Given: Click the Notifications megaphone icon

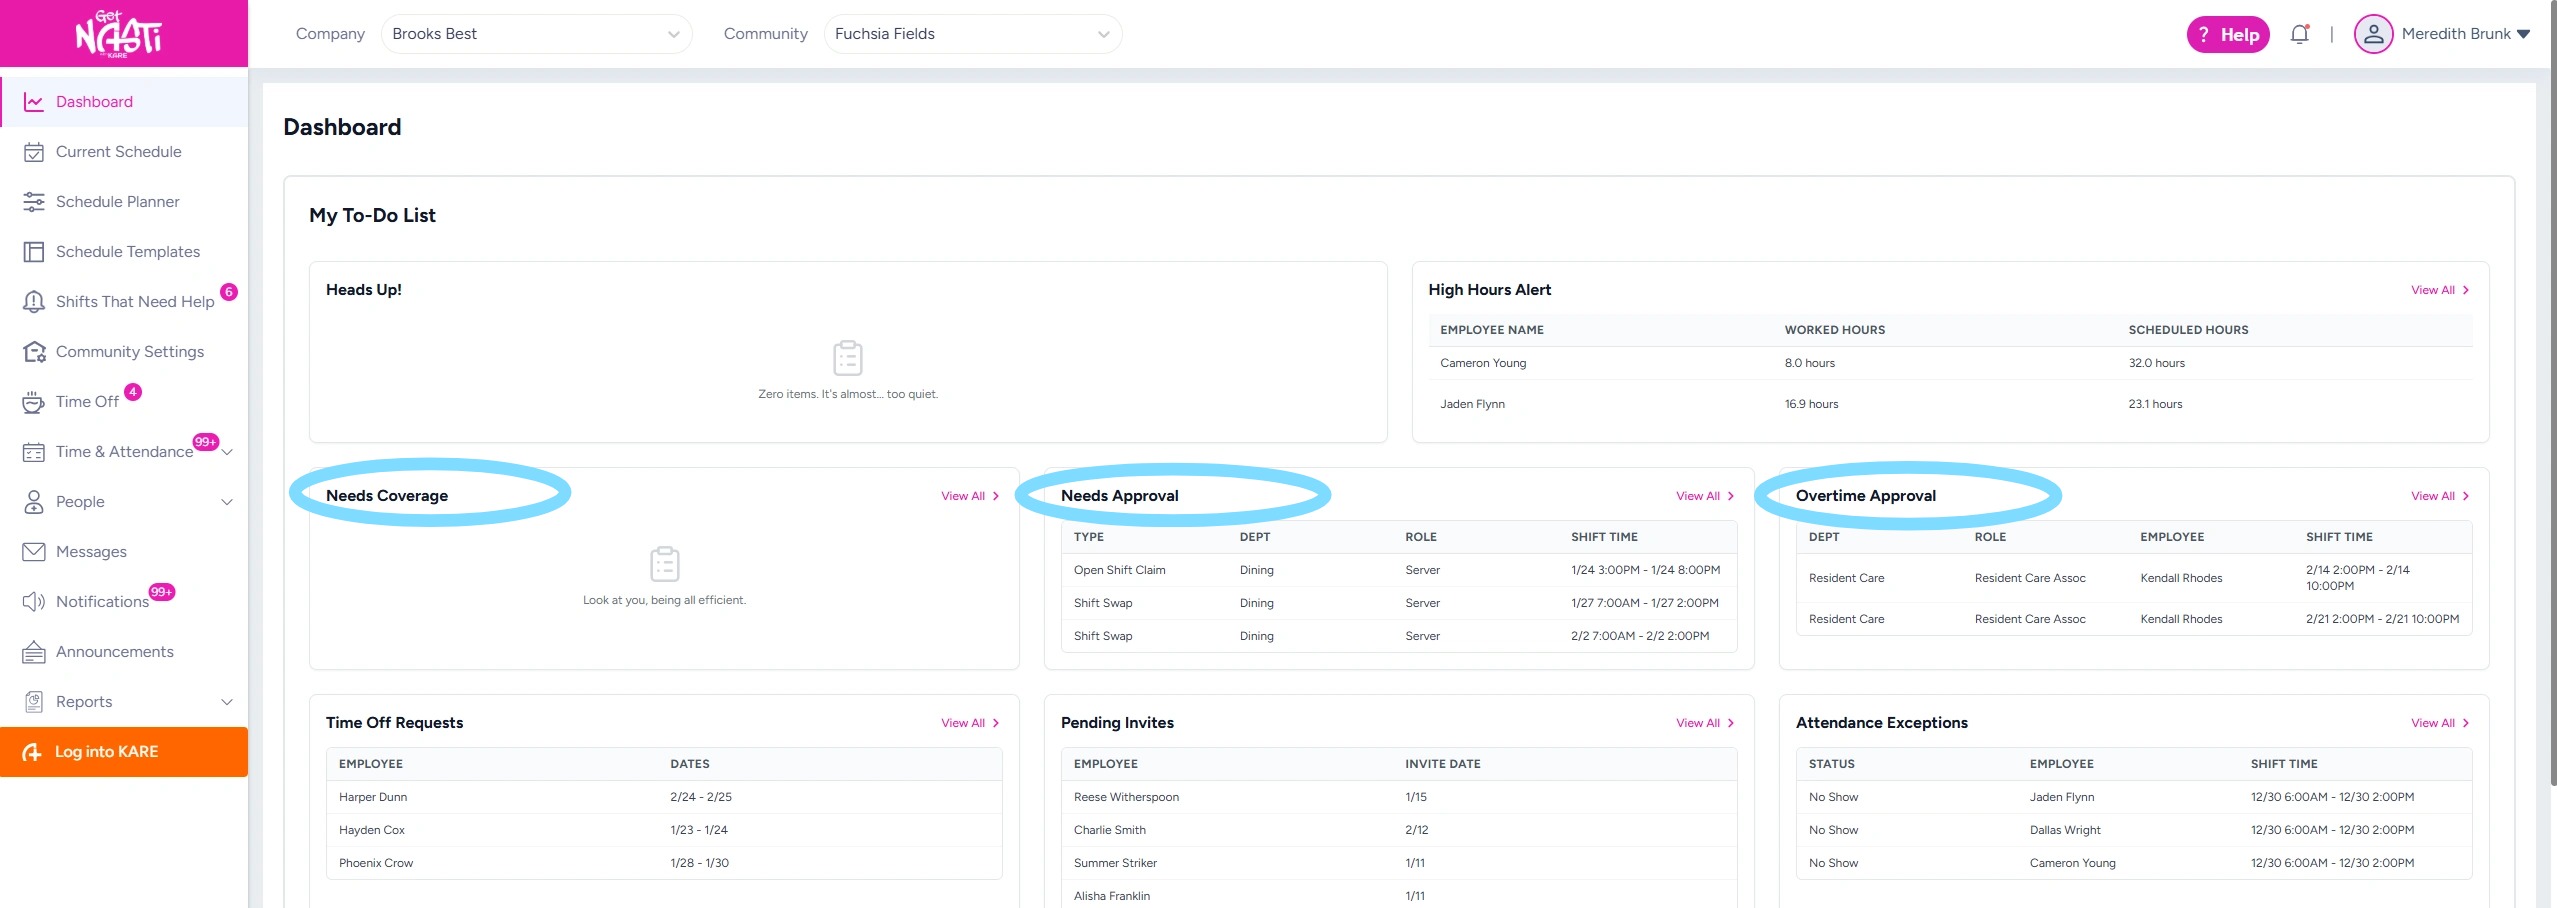Looking at the screenshot, I should pos(34,602).
